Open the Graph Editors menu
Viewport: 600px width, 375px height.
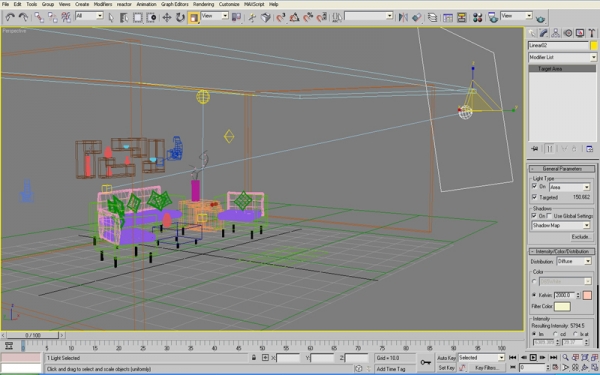pos(174,4)
